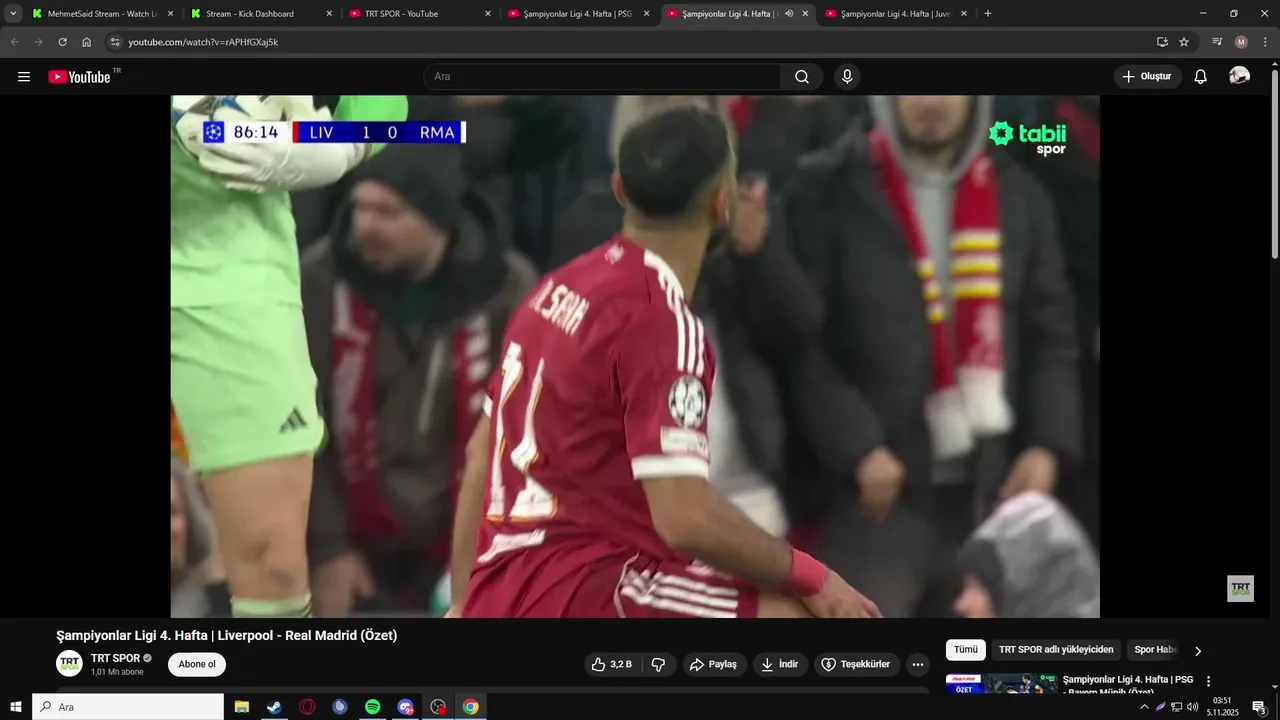Select the Tümü filter chip

[x=966, y=650]
